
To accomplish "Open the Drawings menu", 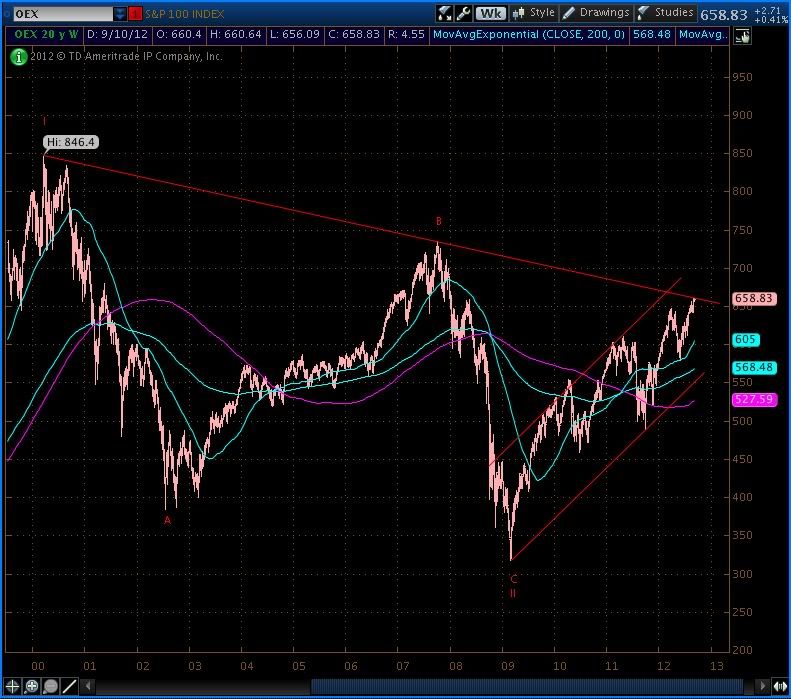I will [596, 13].
